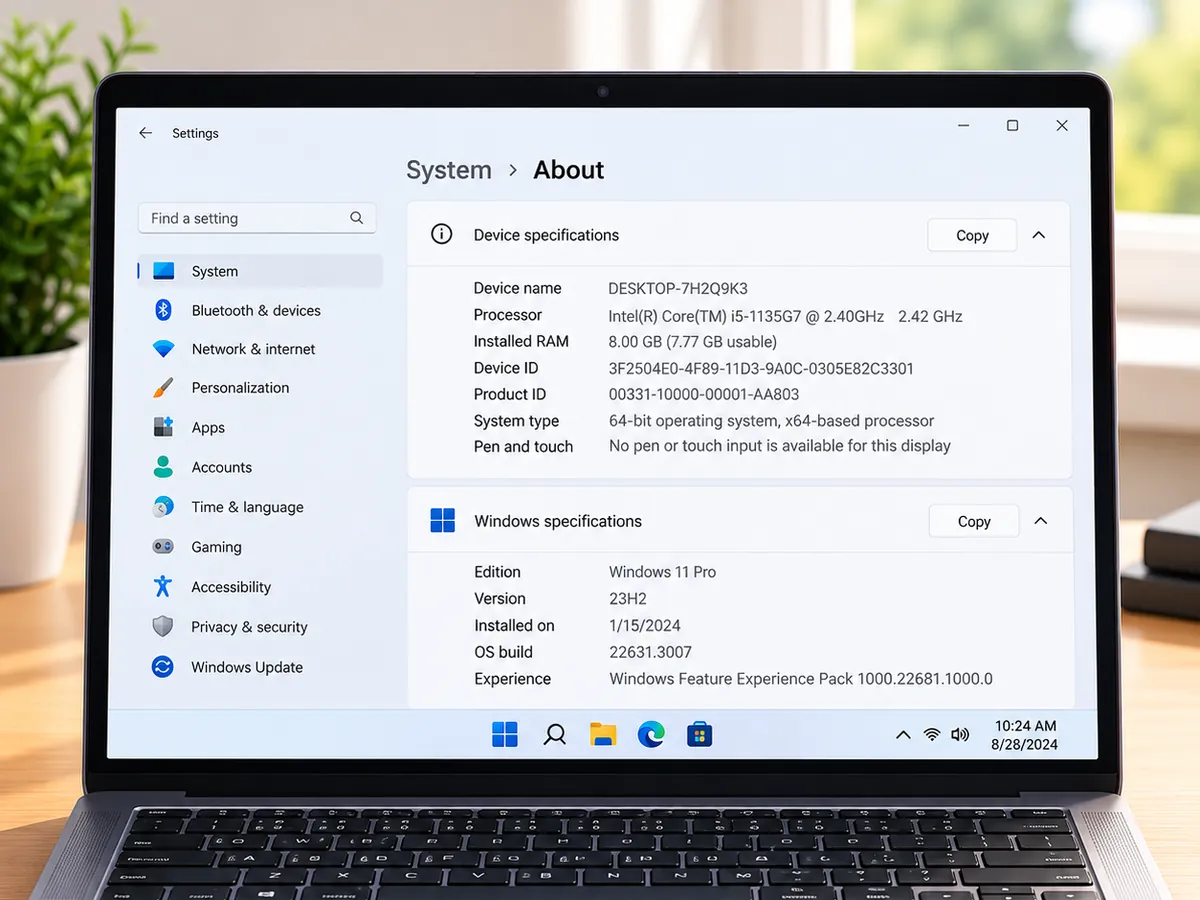Click the Time & language globe icon
The image size is (1200, 900).
163,507
